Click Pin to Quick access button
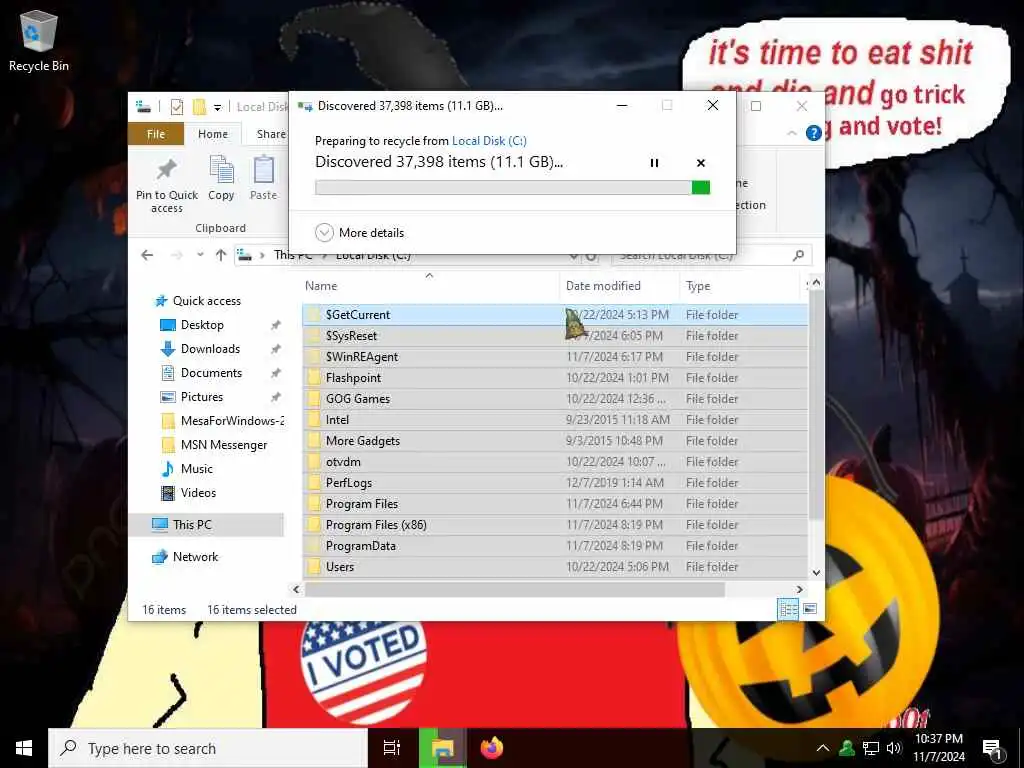 pos(167,185)
